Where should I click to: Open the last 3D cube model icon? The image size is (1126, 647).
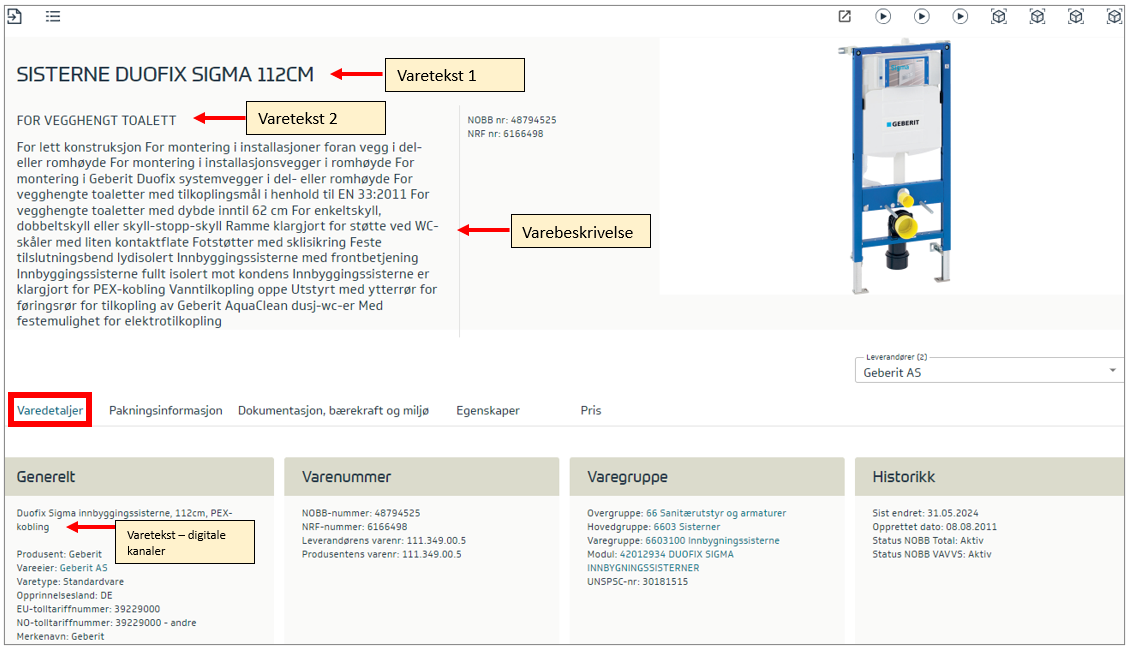point(1114,16)
